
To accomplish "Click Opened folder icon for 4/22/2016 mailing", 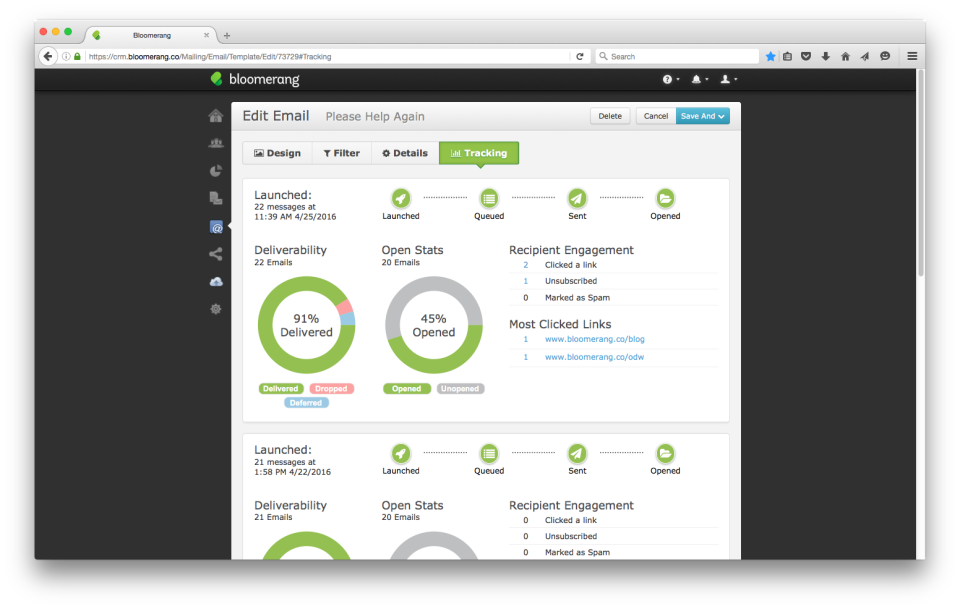I will point(665,454).
